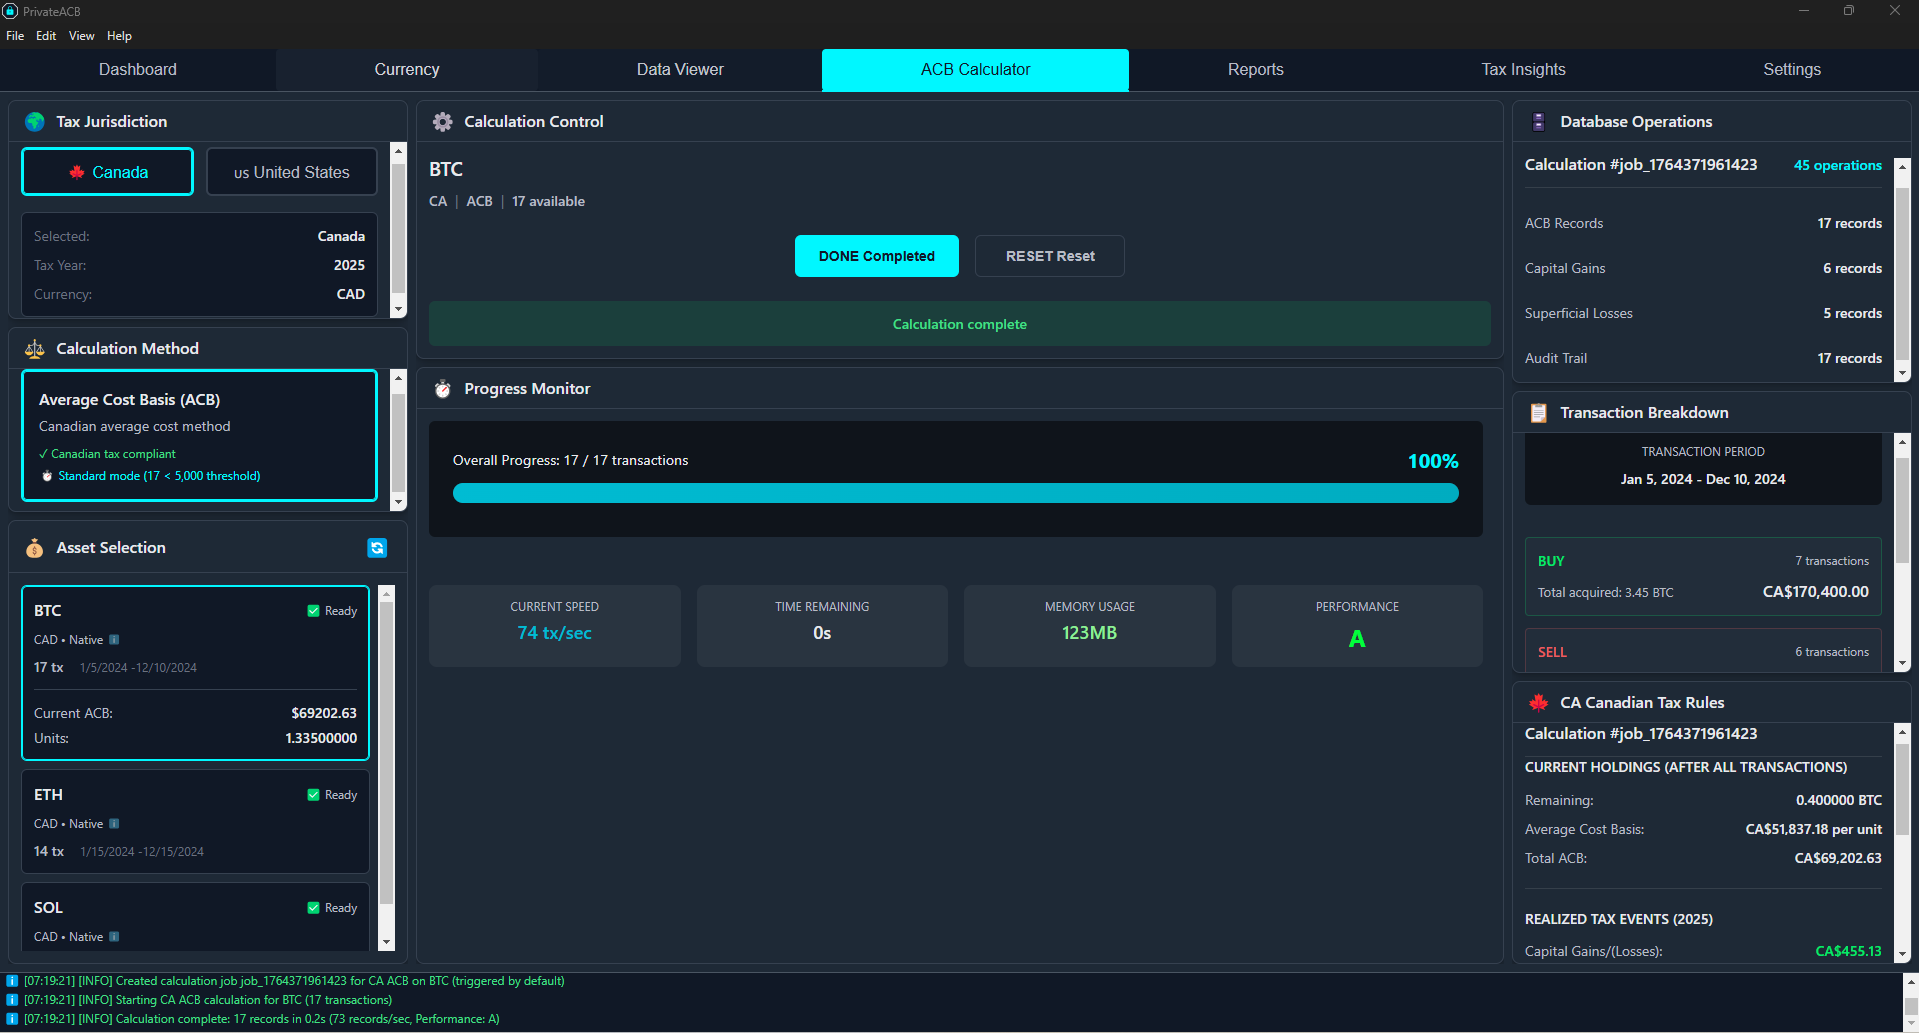
Task: Click the money bag Asset Selection icon
Action: (34, 548)
